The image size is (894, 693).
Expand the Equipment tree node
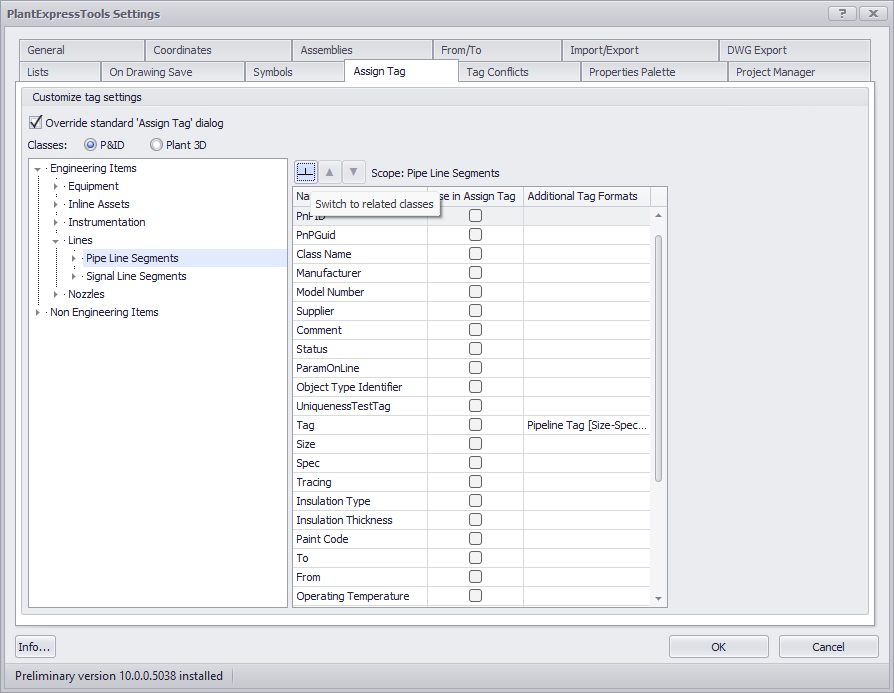click(55, 187)
